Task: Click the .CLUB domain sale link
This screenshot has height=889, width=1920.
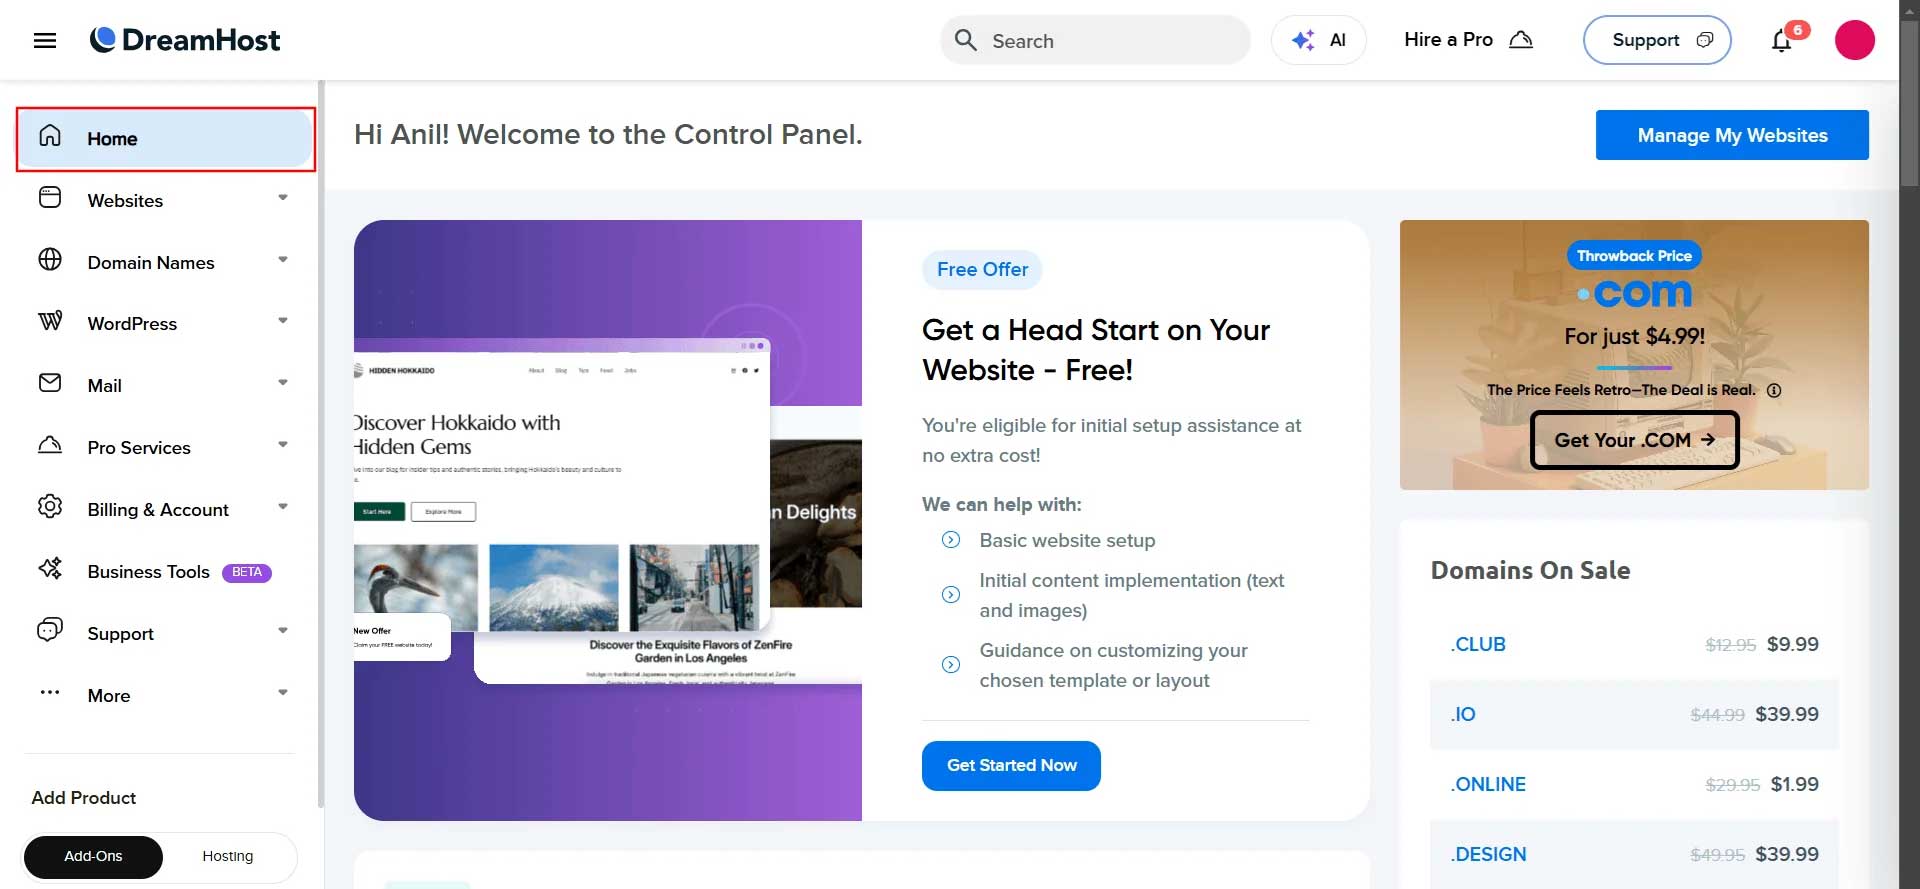Action: (x=1478, y=645)
